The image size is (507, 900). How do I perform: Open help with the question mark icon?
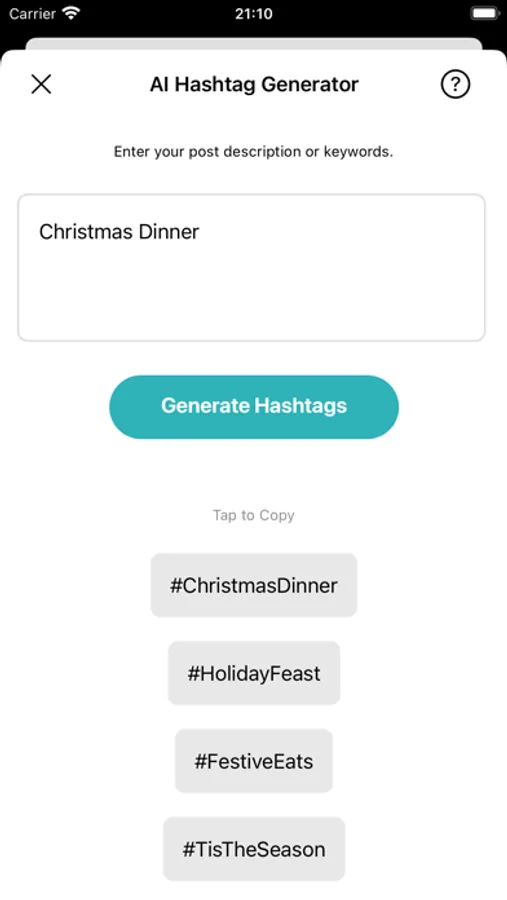point(455,84)
